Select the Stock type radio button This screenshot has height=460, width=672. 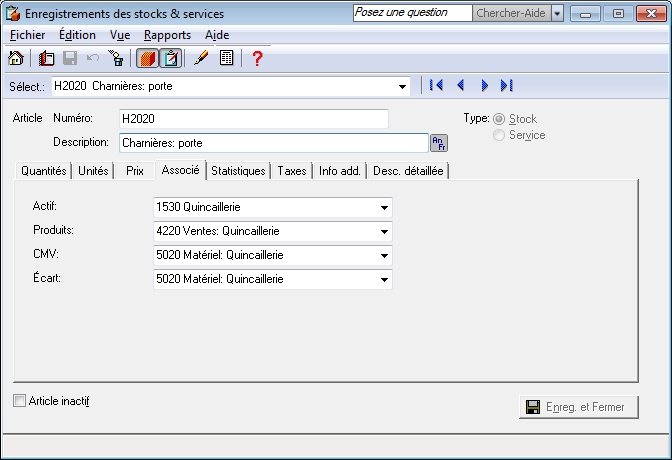[x=499, y=119]
